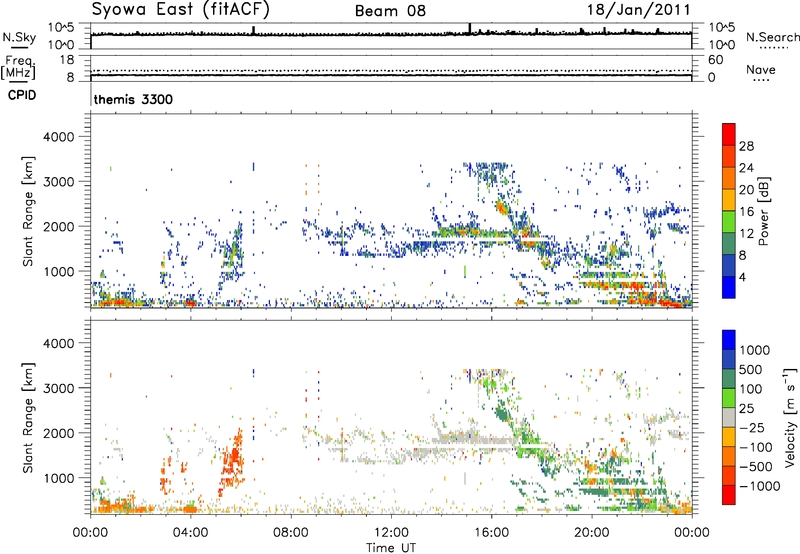800x554 pixels.
Task: Click the '4' tick on the power colorbar
Action: coord(743,277)
